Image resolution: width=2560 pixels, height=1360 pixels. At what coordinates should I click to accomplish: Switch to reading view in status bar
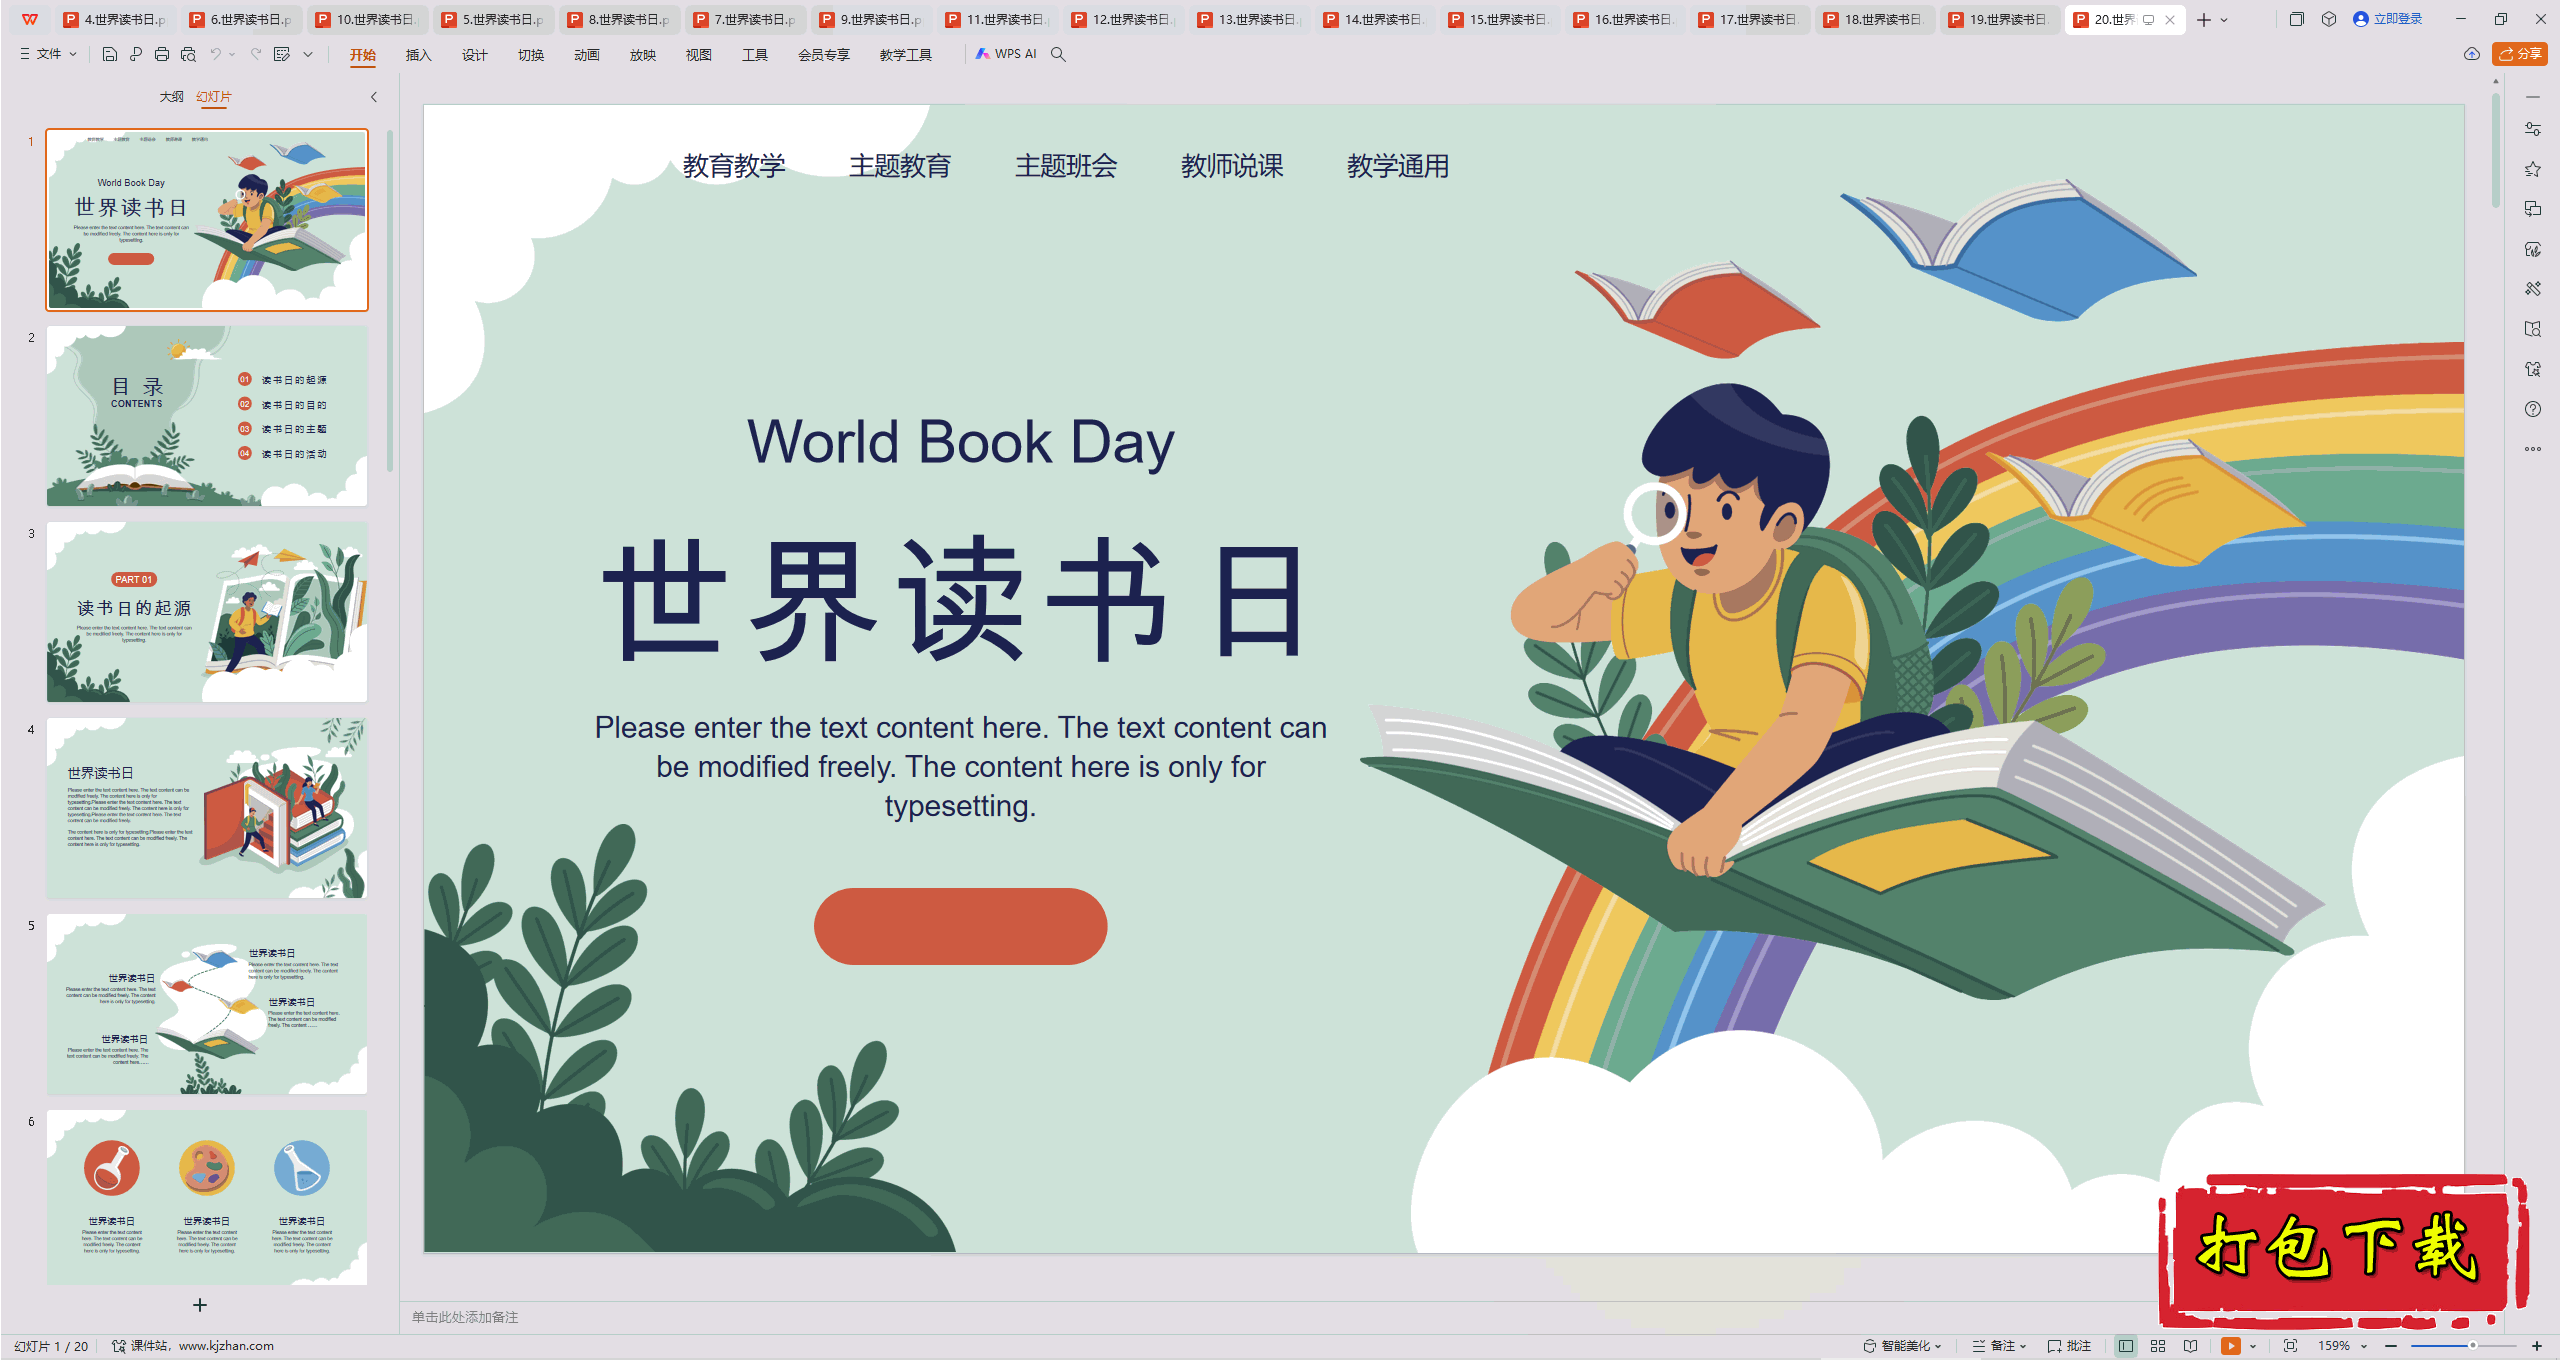tap(2190, 1346)
